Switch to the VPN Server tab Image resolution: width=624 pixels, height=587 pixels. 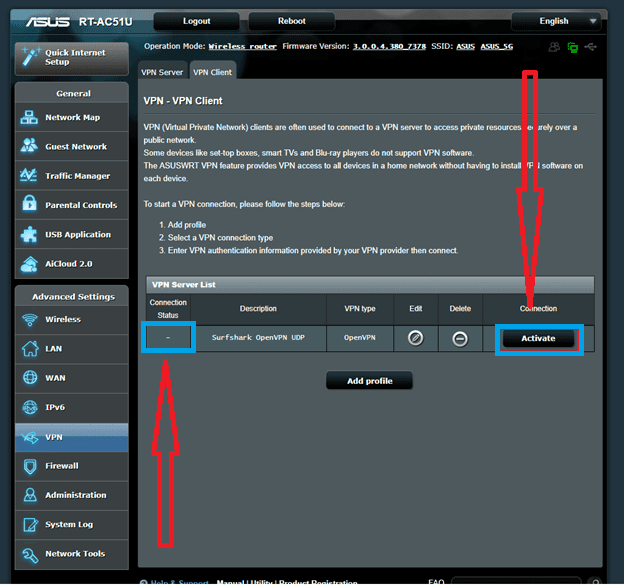[162, 72]
